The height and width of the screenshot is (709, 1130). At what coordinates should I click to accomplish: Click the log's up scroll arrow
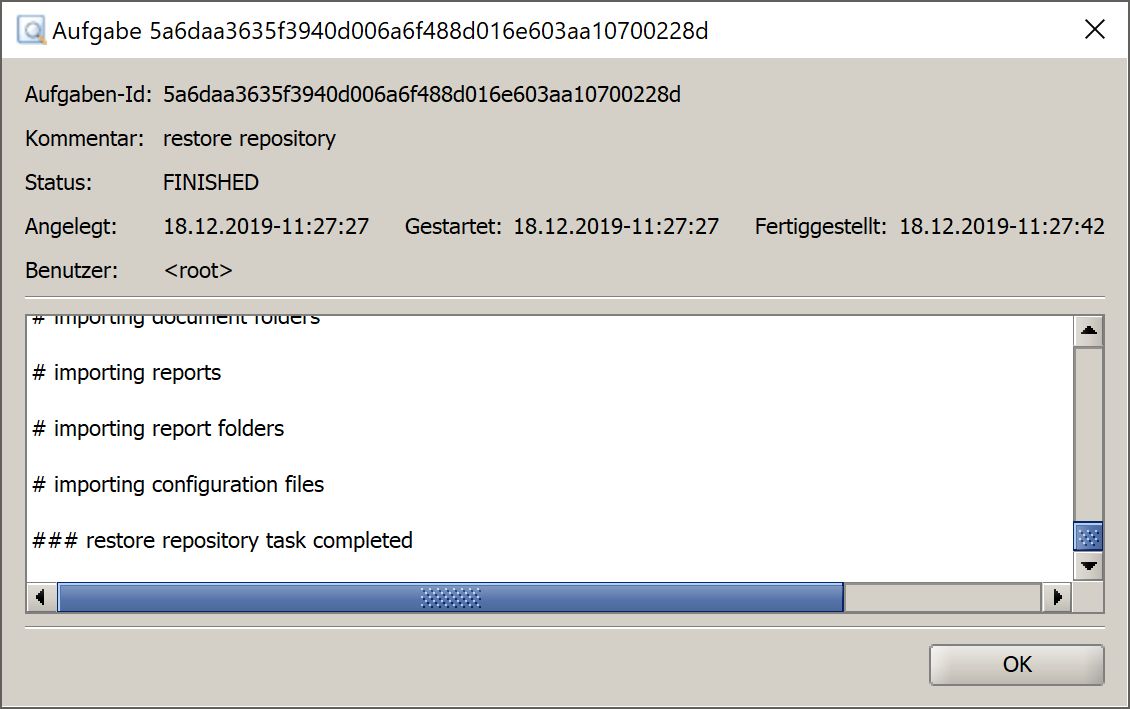(x=1088, y=331)
